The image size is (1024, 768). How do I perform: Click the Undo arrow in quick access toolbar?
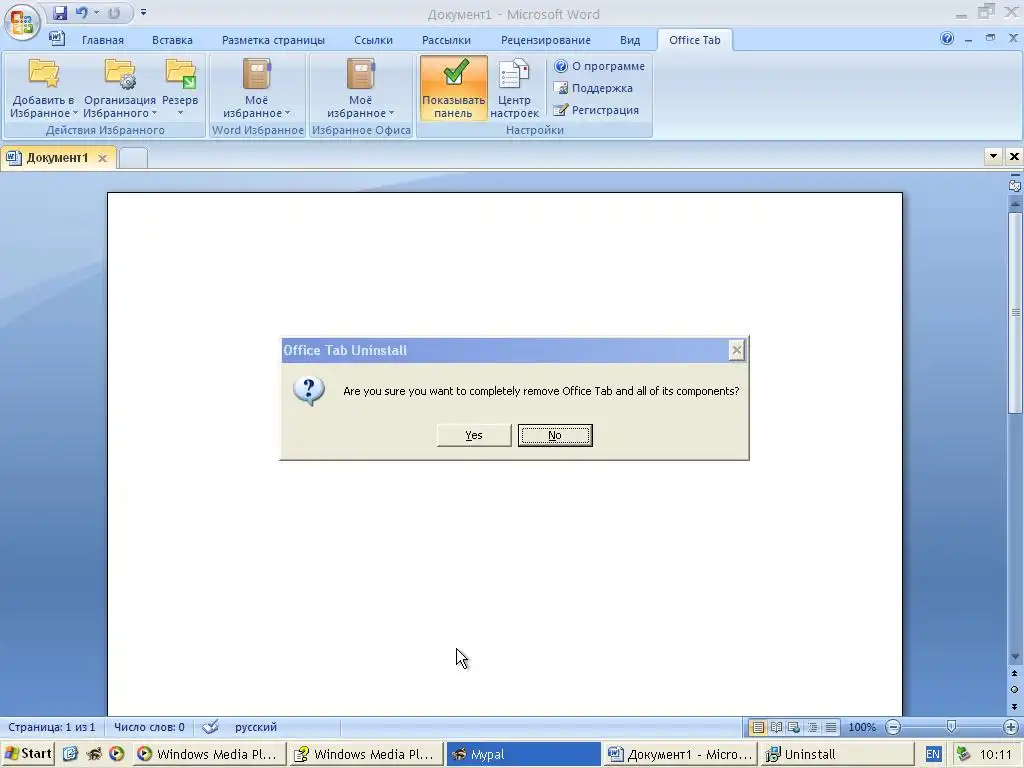(82, 13)
